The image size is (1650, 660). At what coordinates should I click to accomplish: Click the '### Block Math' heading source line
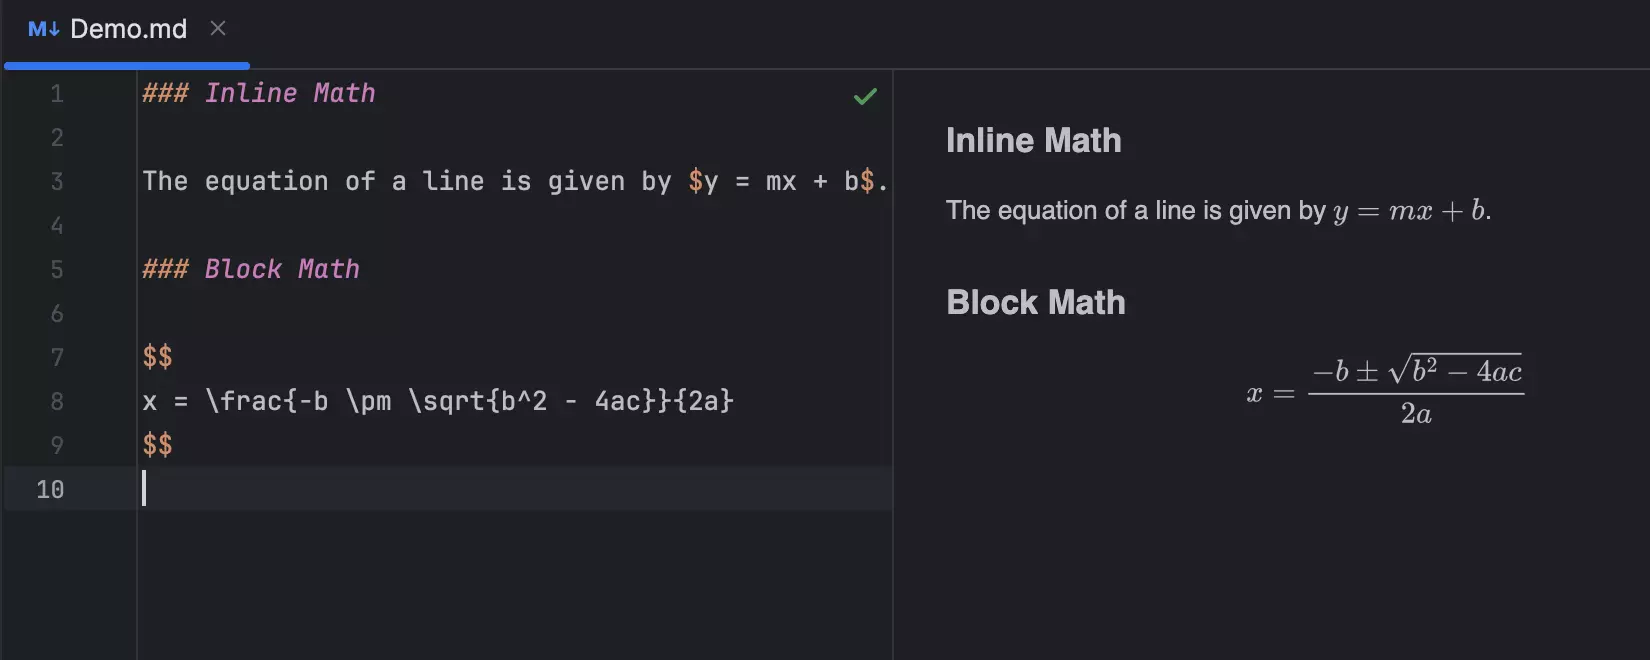[251, 270]
